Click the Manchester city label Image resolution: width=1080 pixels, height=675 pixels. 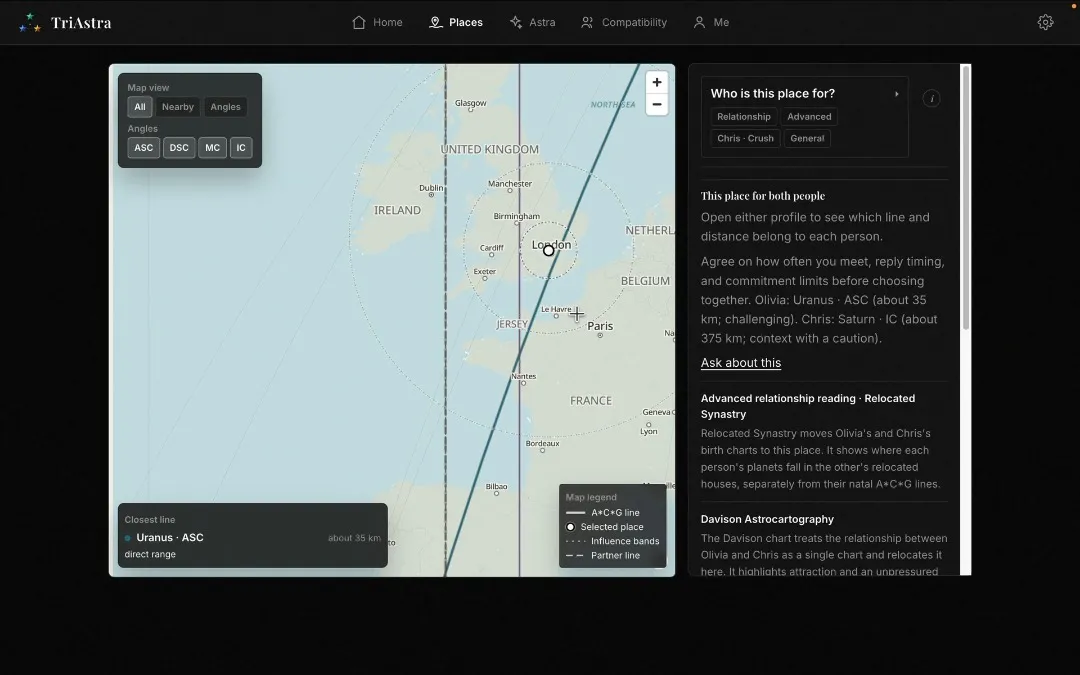click(510, 183)
